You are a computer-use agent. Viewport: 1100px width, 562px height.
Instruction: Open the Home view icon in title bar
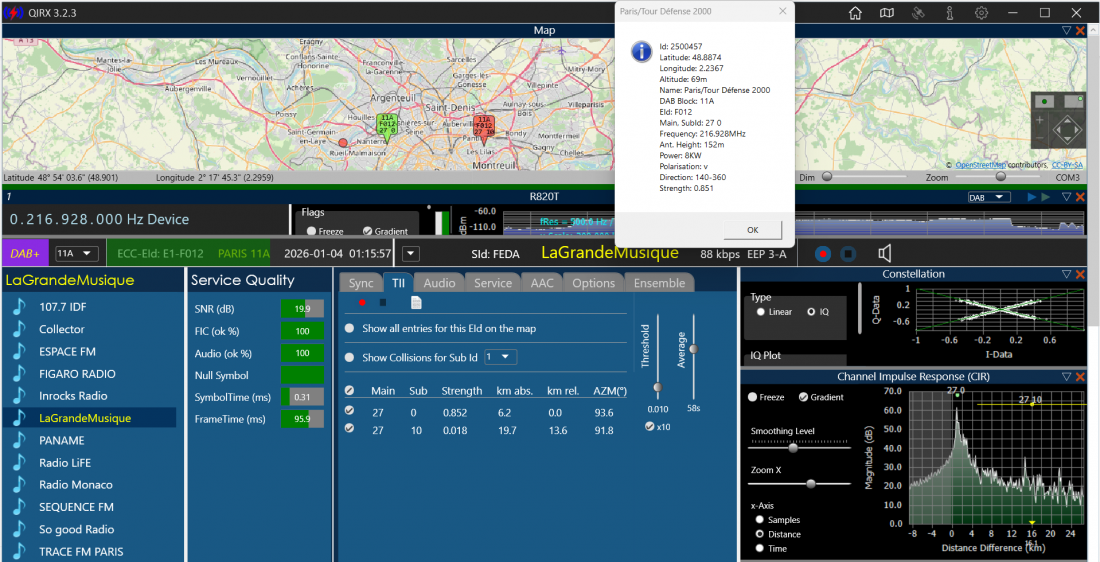click(x=855, y=13)
